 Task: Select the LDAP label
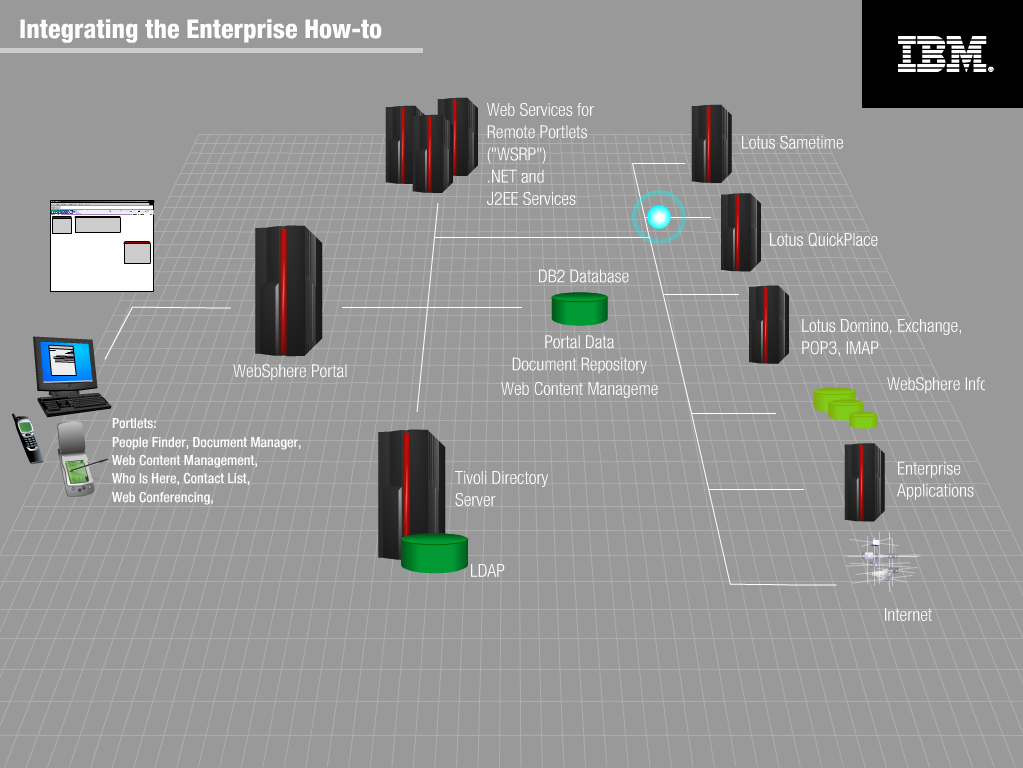[487, 571]
